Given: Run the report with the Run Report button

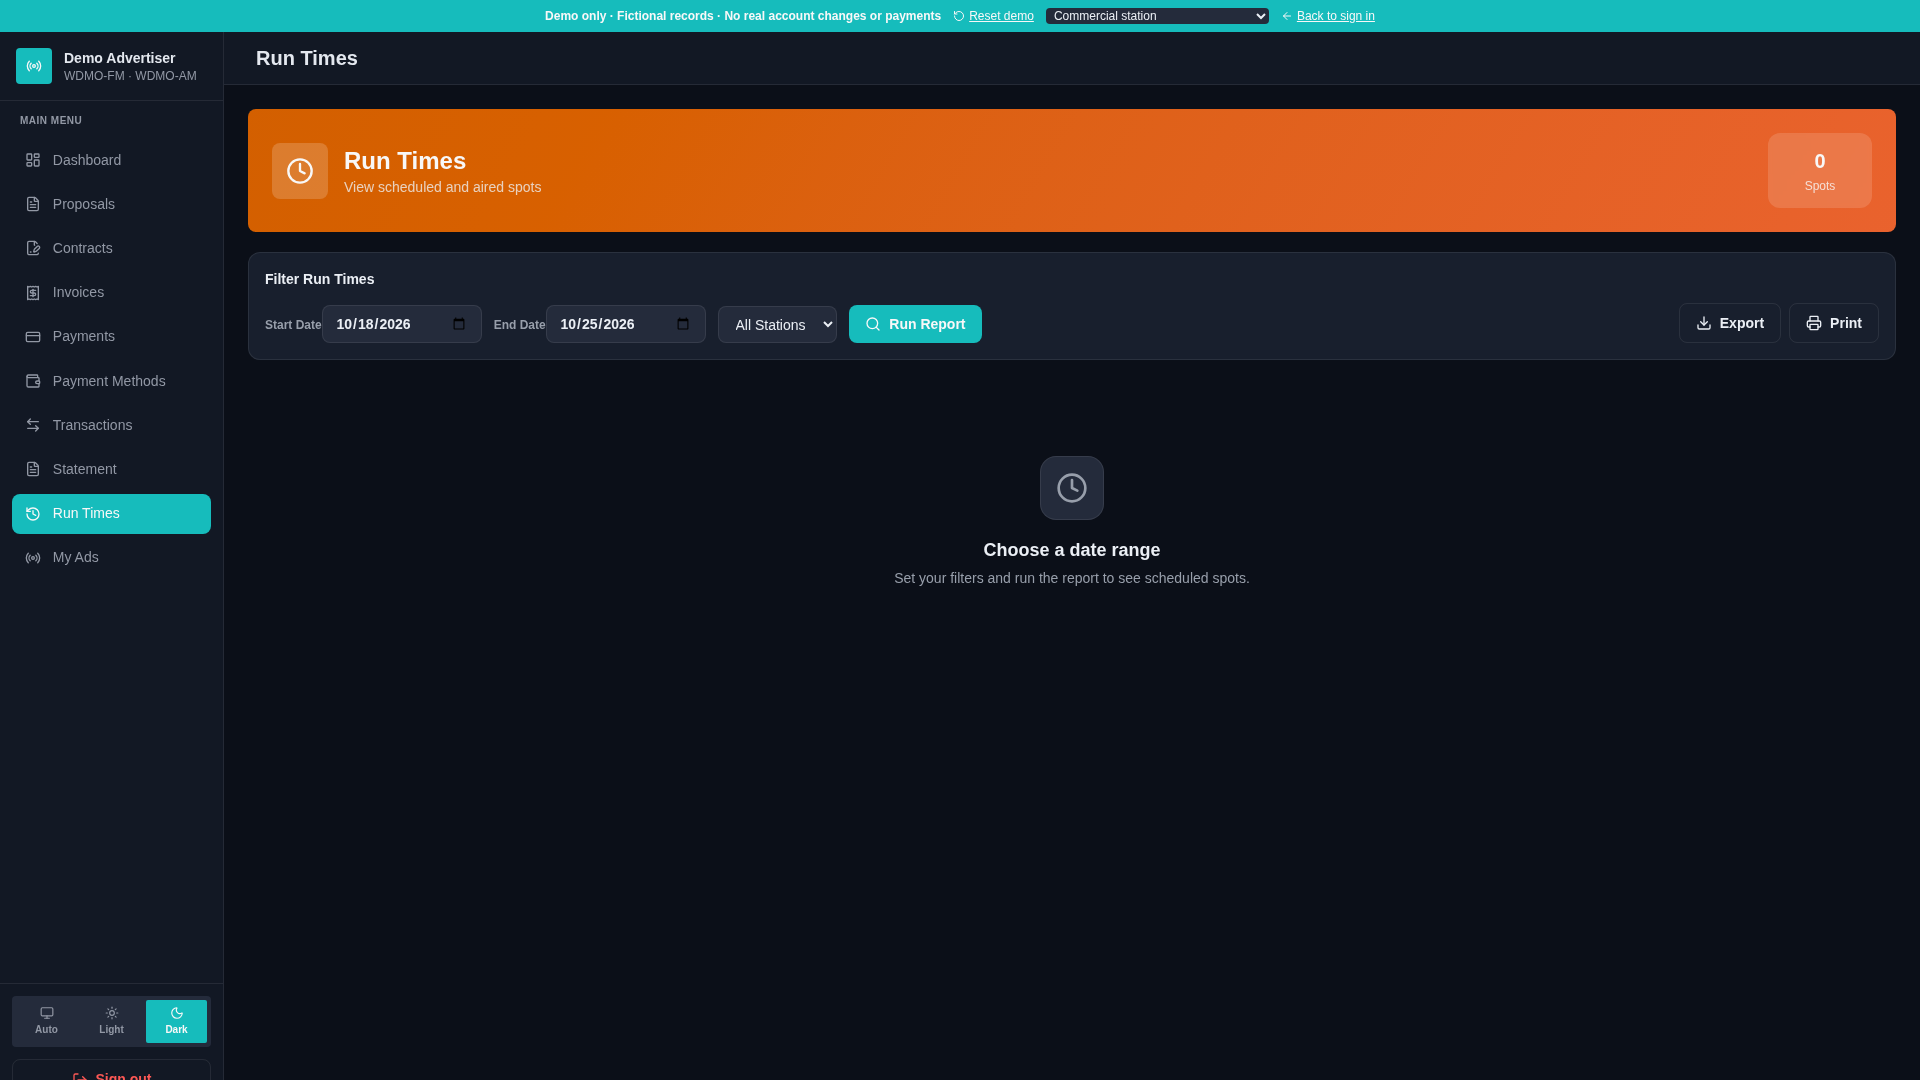Looking at the screenshot, I should click(x=915, y=324).
